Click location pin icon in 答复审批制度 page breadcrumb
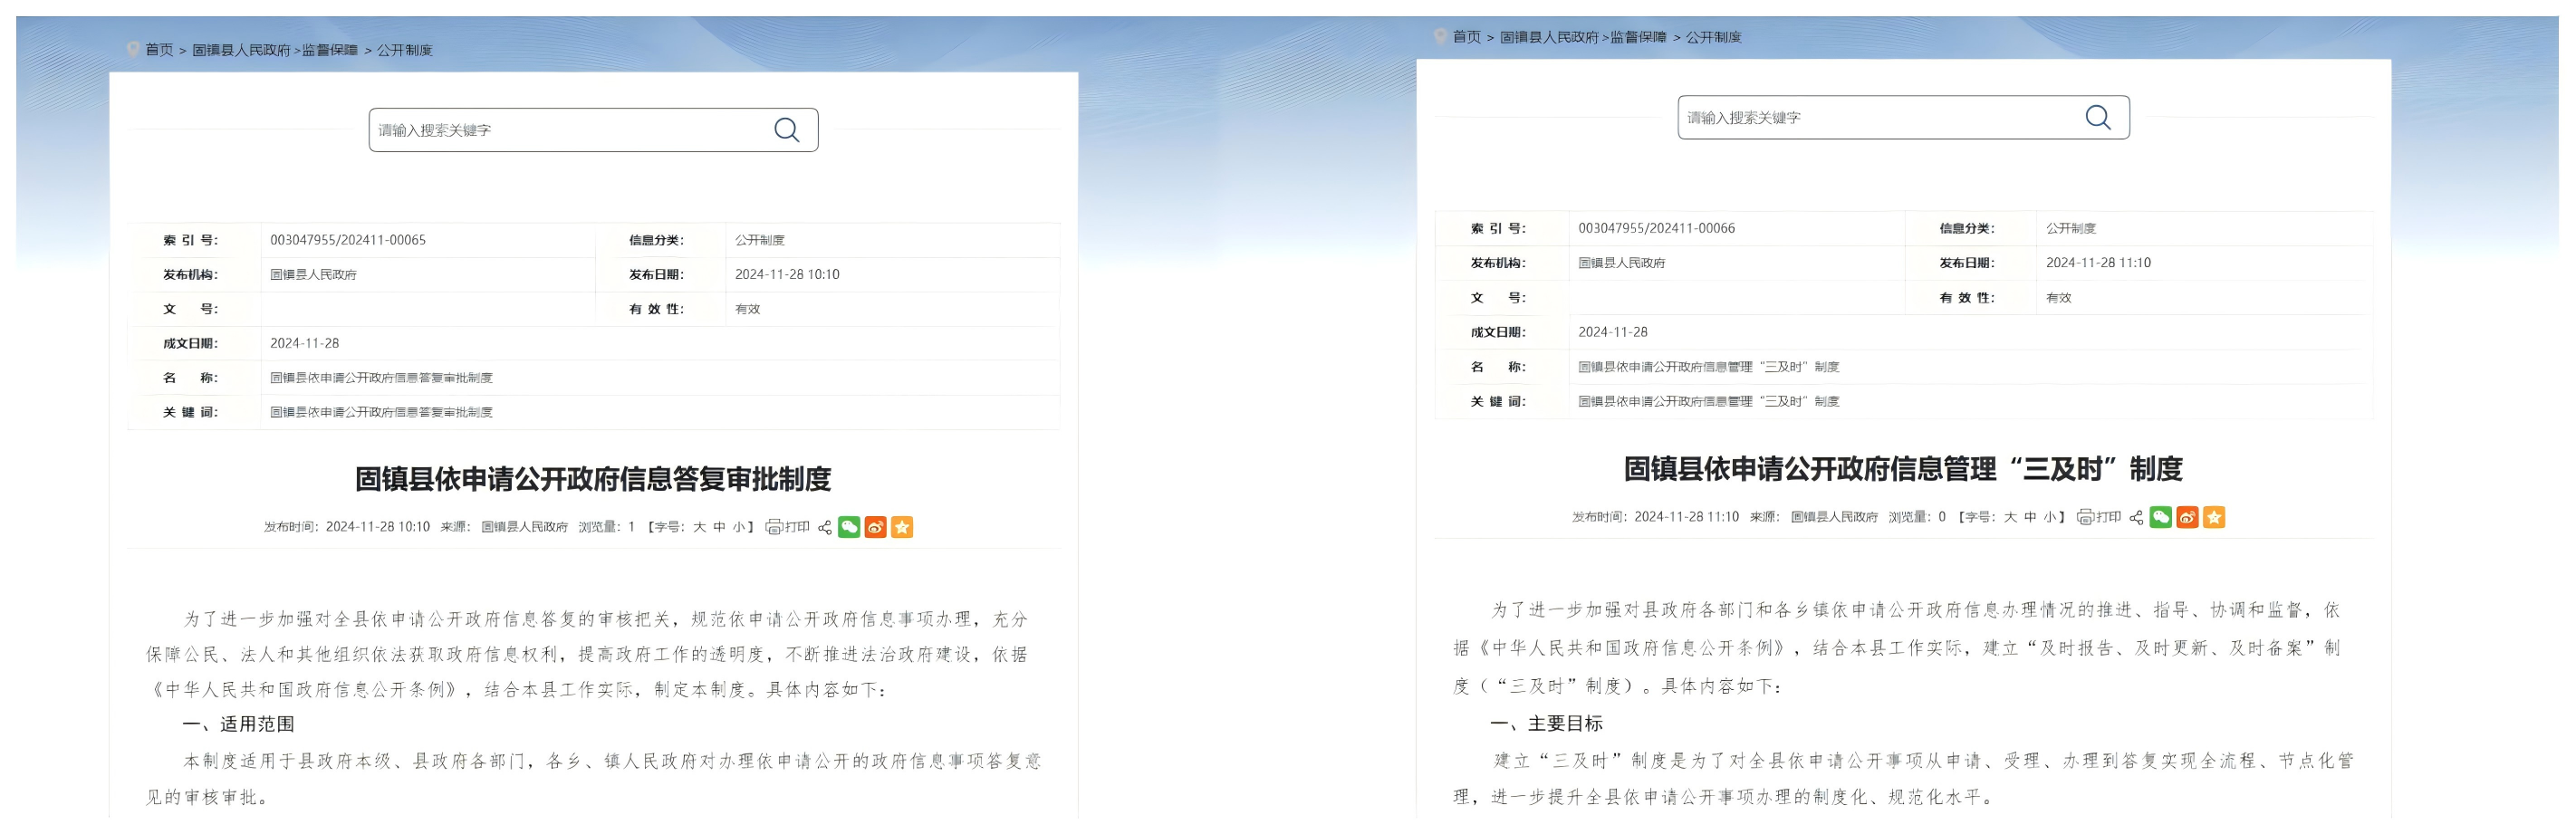Viewport: 2576px width, 834px height. (x=133, y=49)
